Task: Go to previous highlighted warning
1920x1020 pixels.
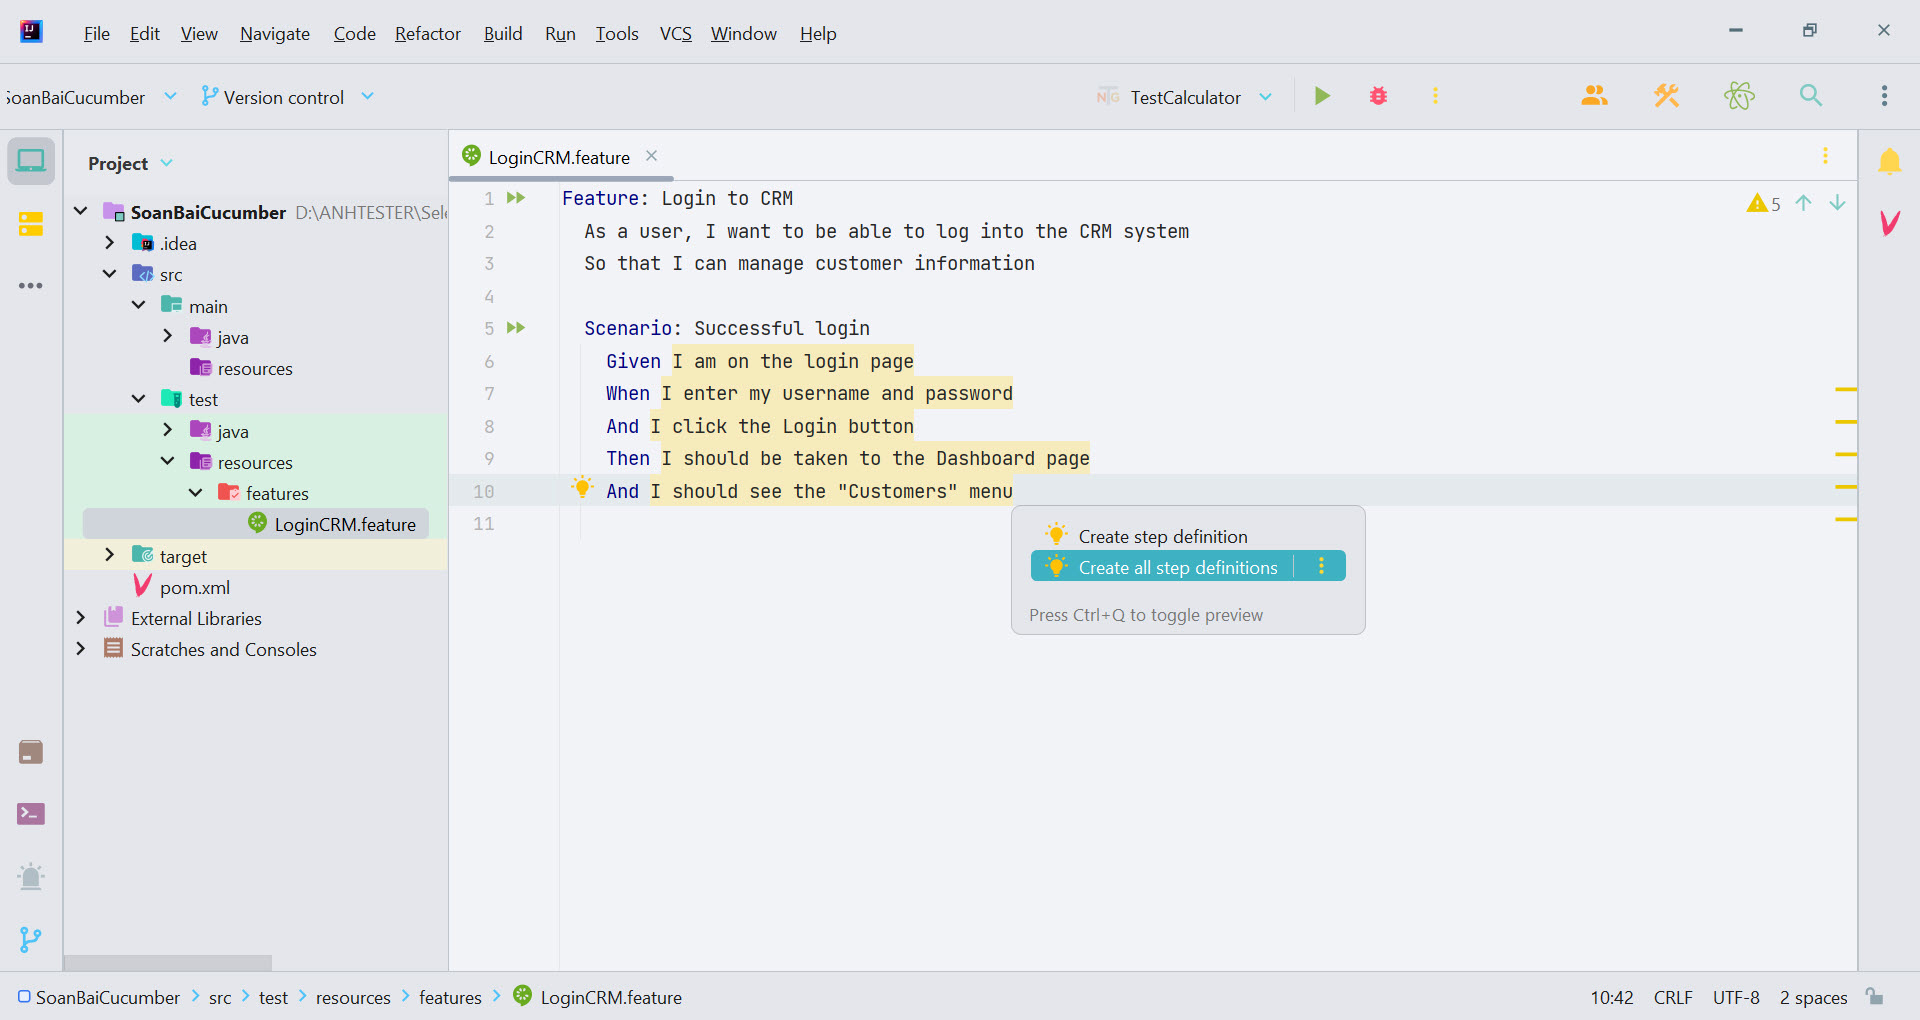Action: pos(1803,203)
